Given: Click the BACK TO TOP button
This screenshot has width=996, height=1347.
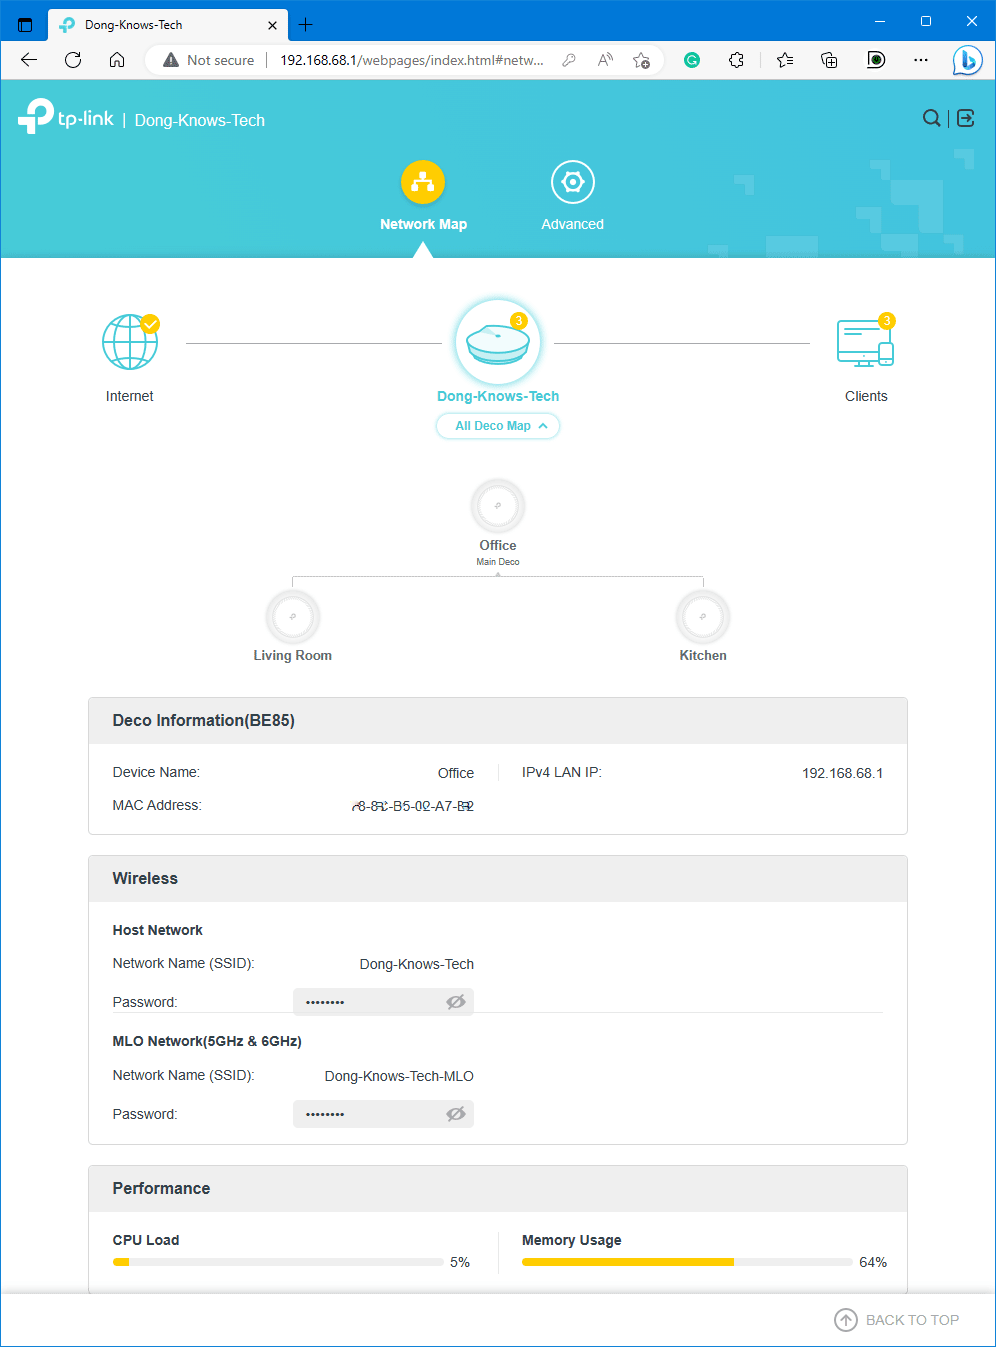Looking at the screenshot, I should (897, 1319).
